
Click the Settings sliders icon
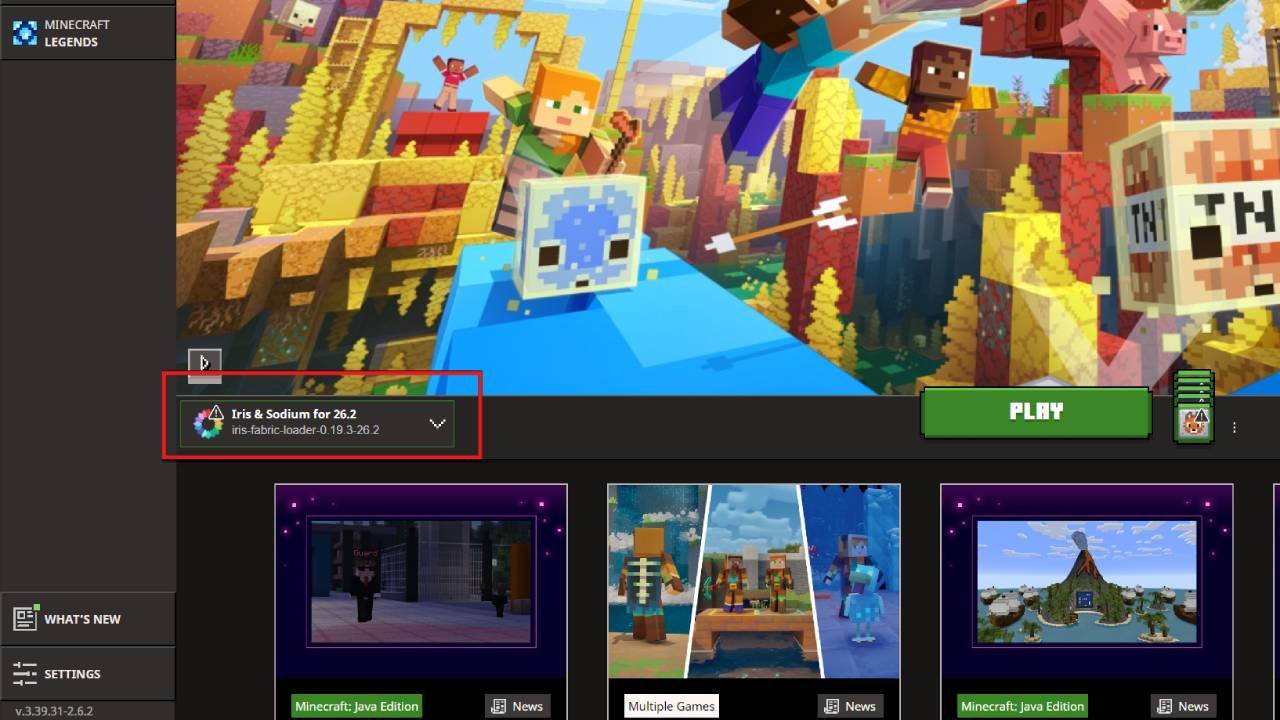click(x=25, y=674)
